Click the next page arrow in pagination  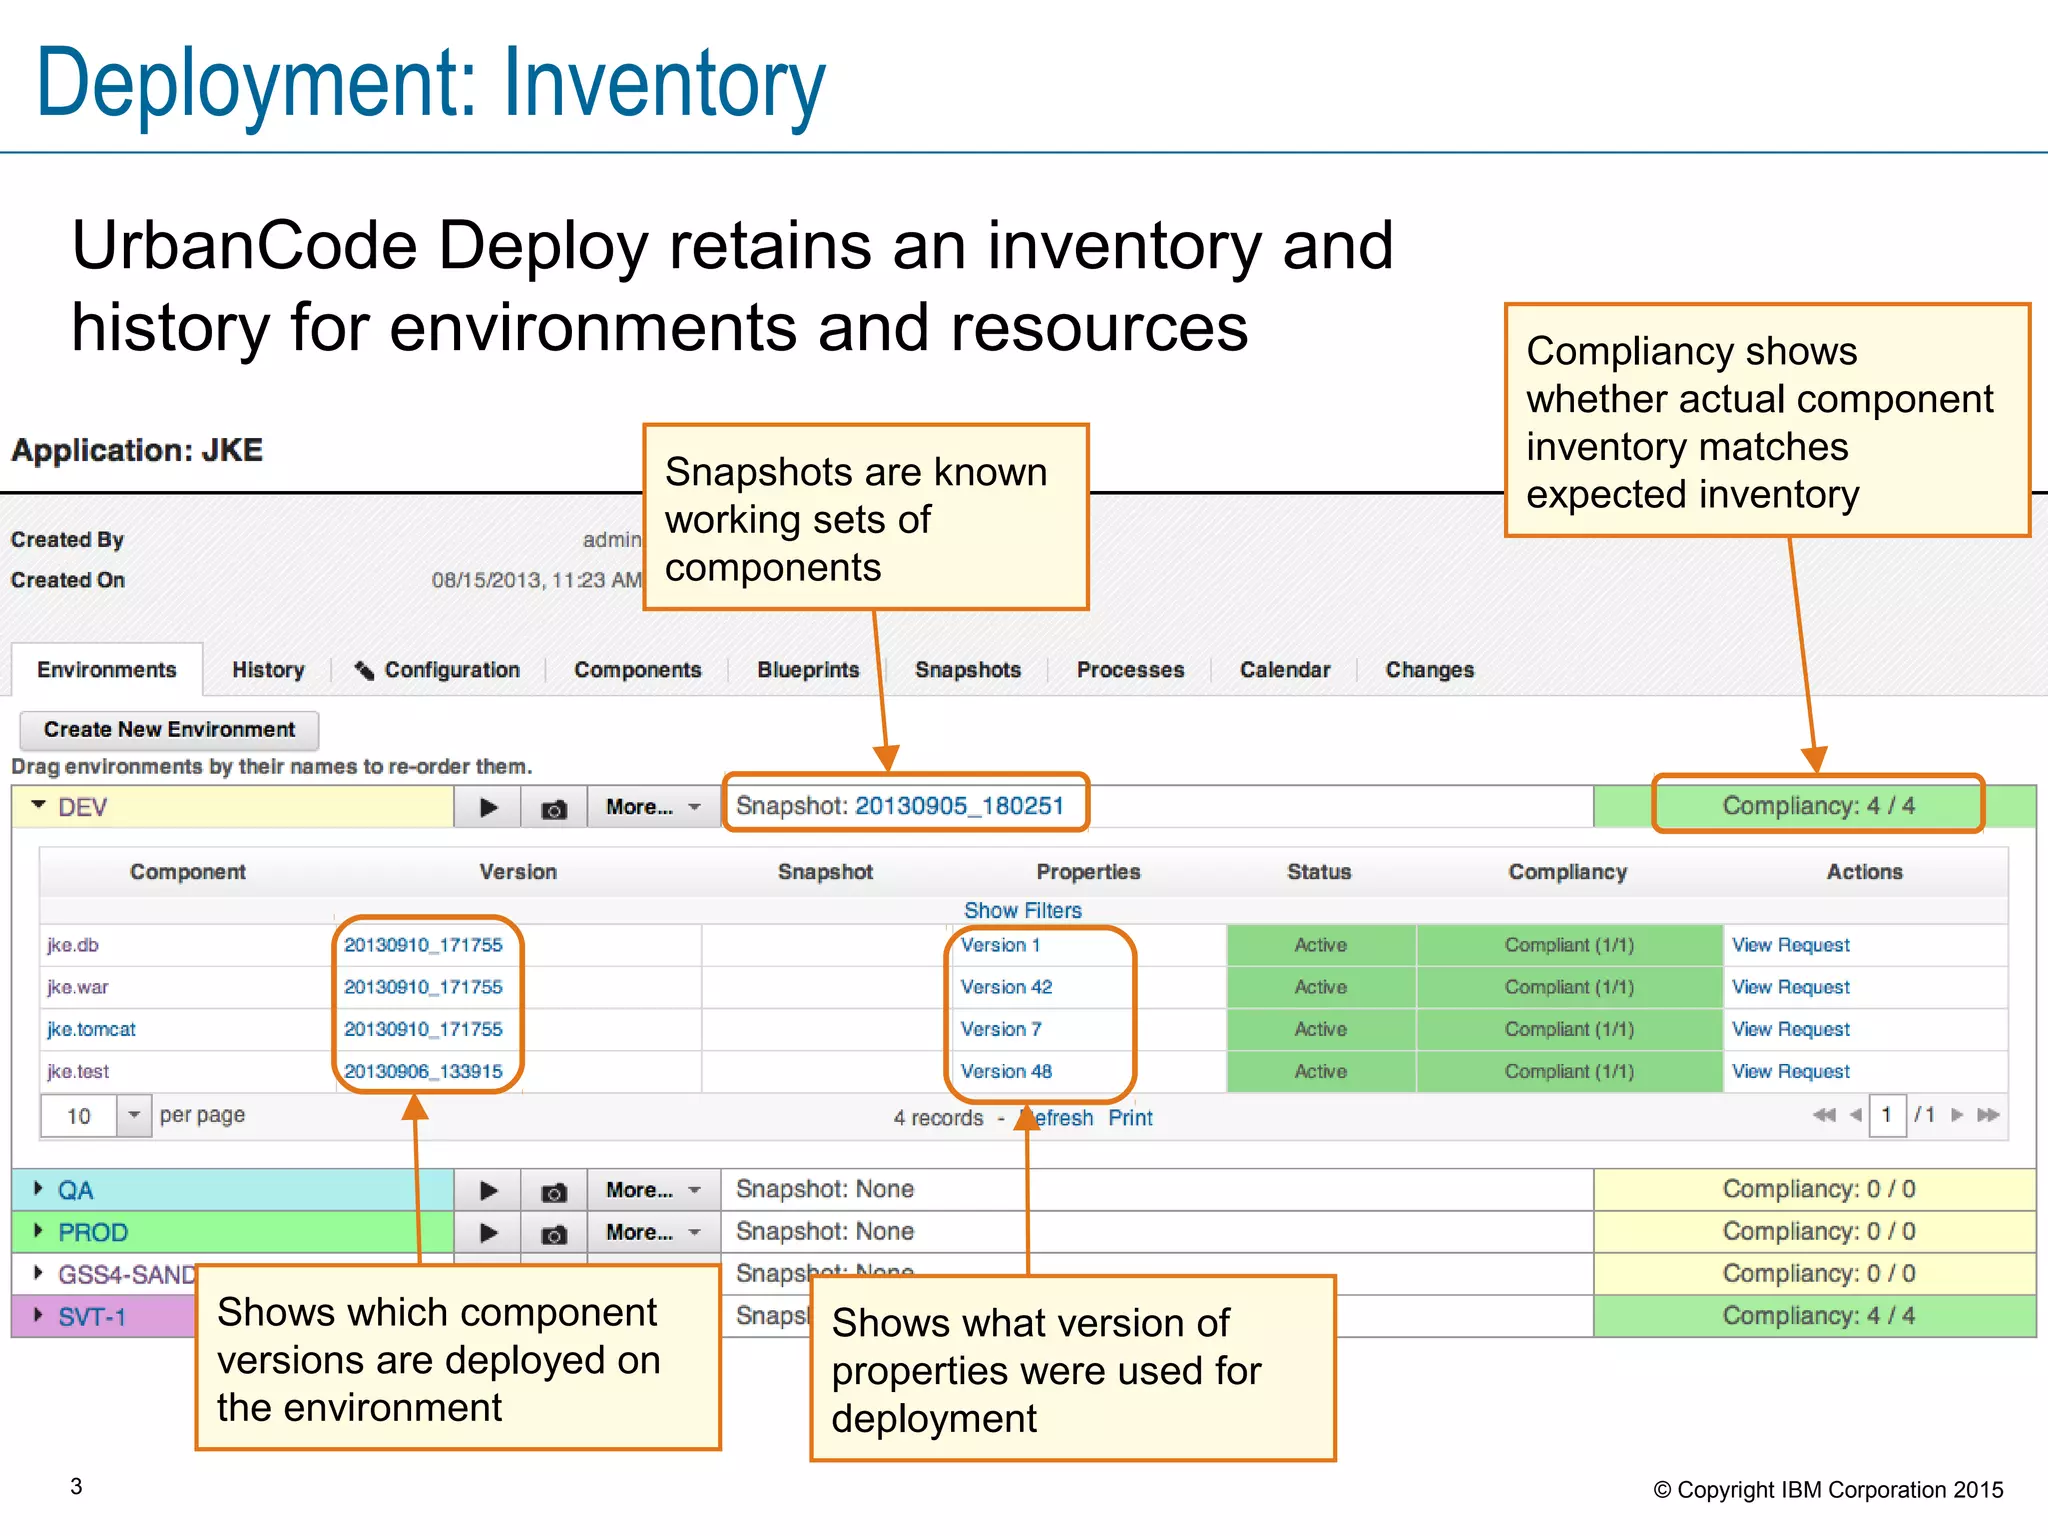tap(1957, 1115)
